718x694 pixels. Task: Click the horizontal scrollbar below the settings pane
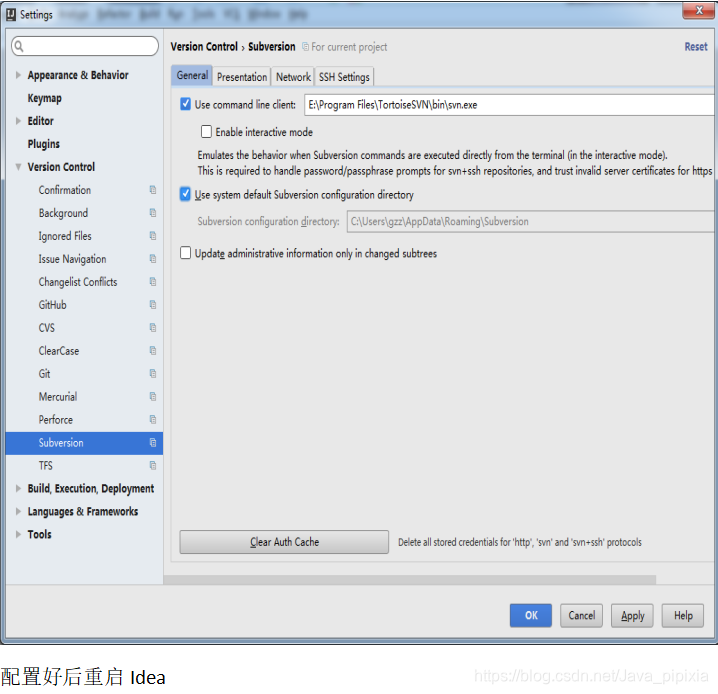(x=410, y=580)
